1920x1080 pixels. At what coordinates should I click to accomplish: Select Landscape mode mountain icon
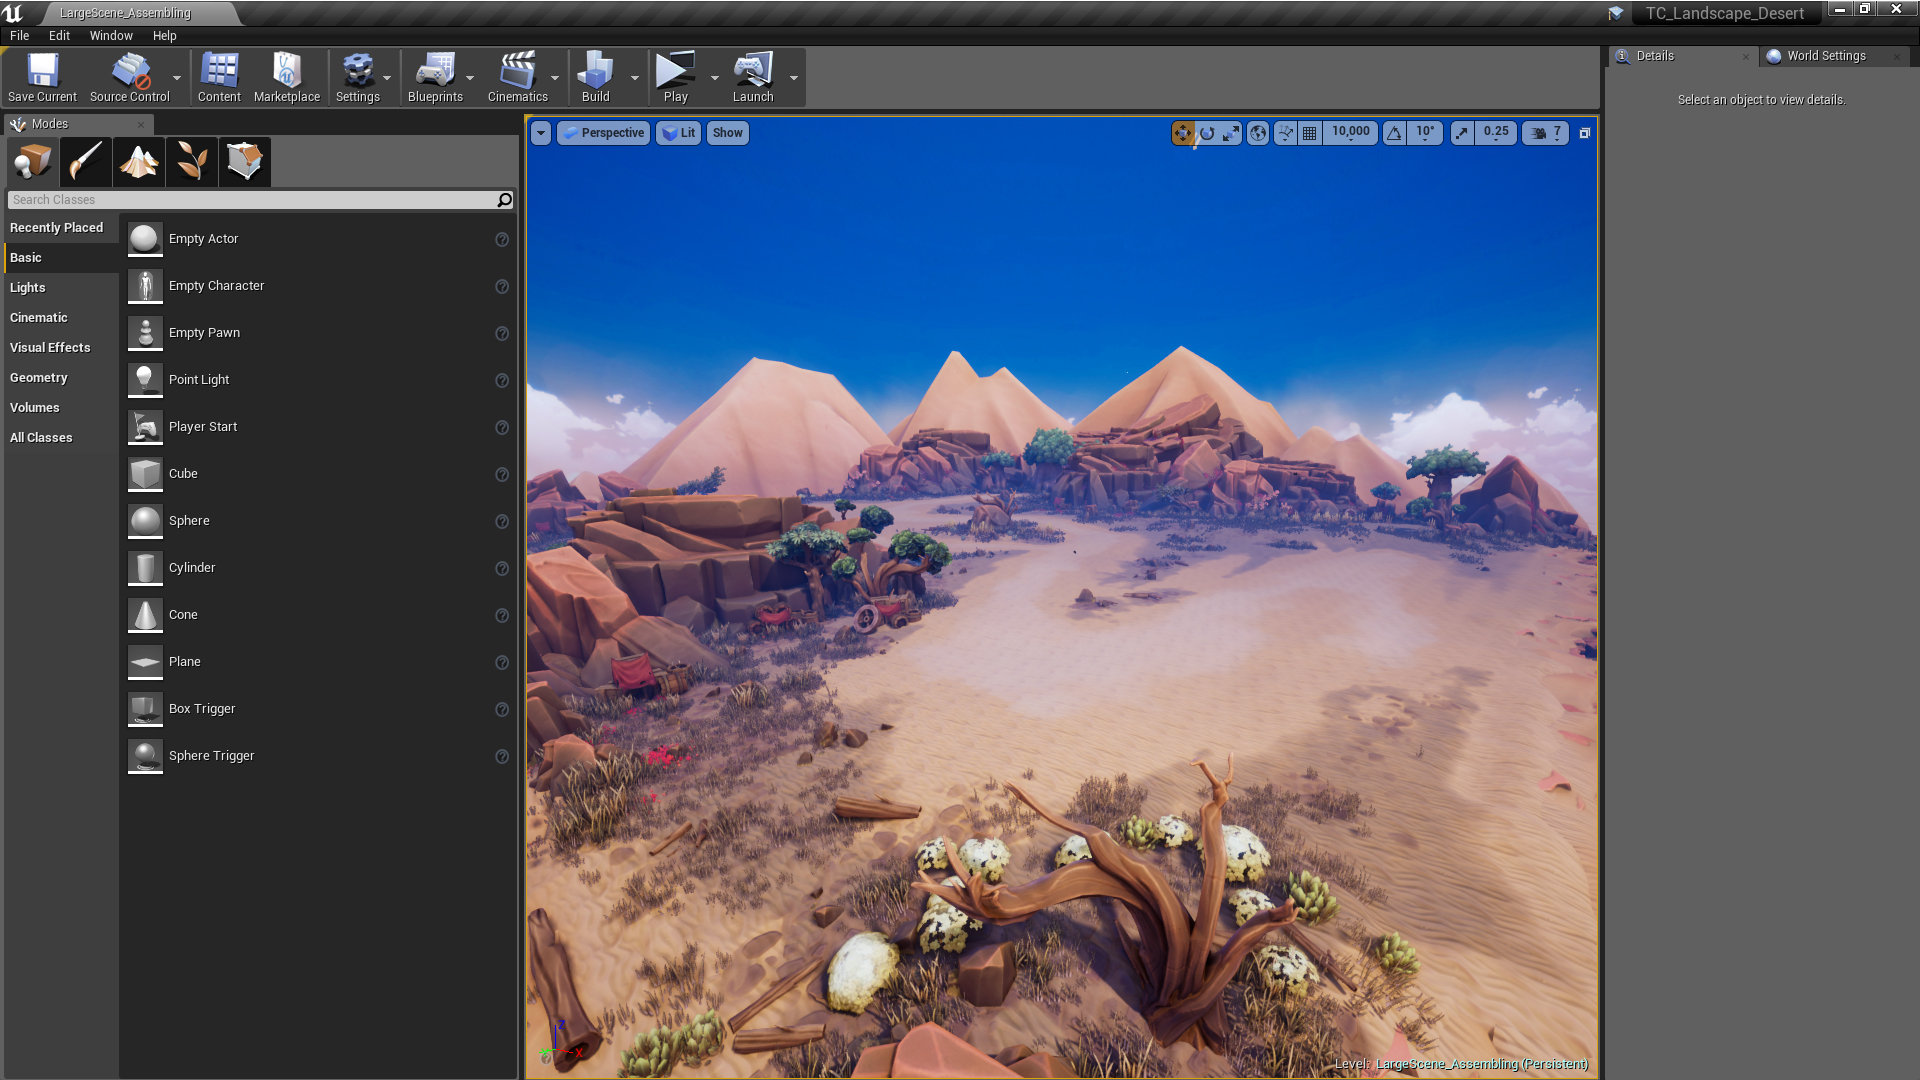[x=139, y=161]
